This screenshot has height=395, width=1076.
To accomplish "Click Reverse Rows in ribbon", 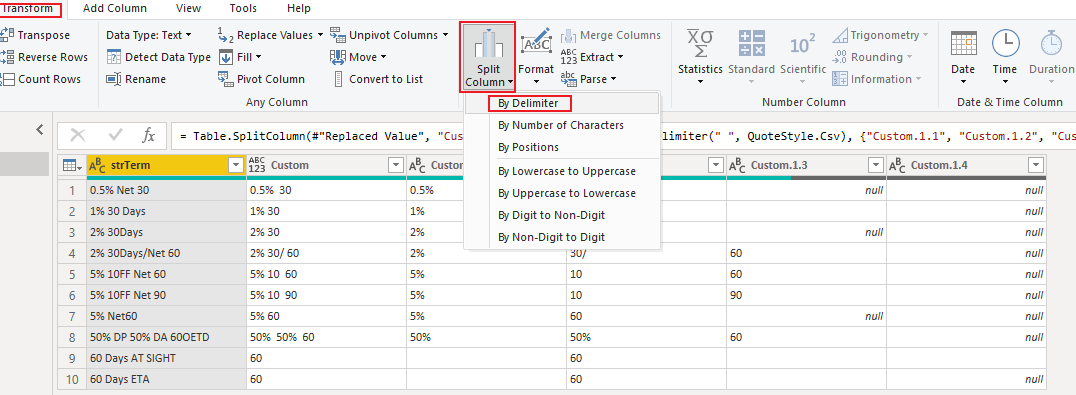I will click(x=45, y=57).
